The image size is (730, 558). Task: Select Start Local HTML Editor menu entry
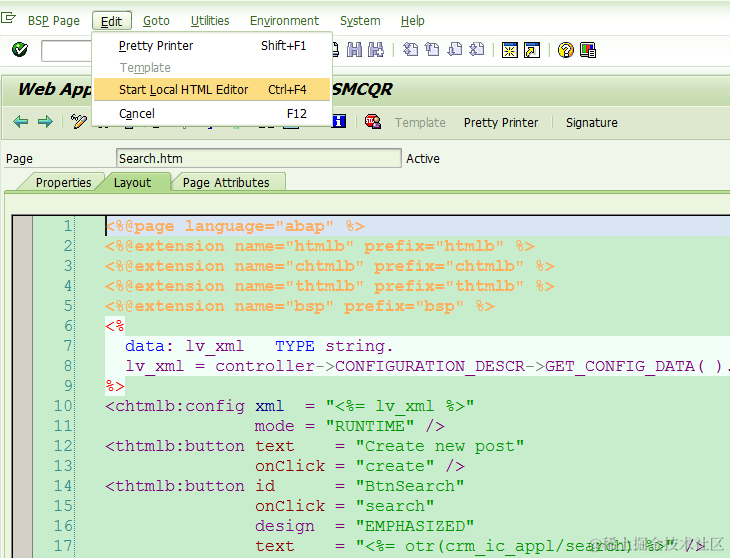click(x=212, y=89)
